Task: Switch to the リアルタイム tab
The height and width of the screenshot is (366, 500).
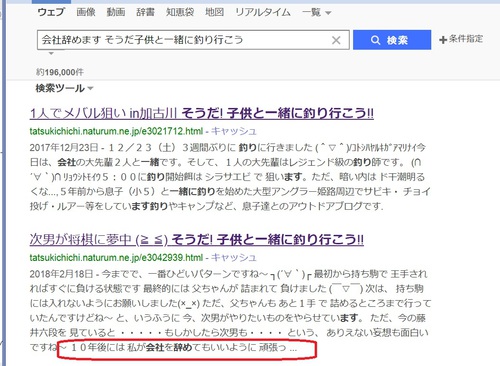Action: tap(263, 12)
